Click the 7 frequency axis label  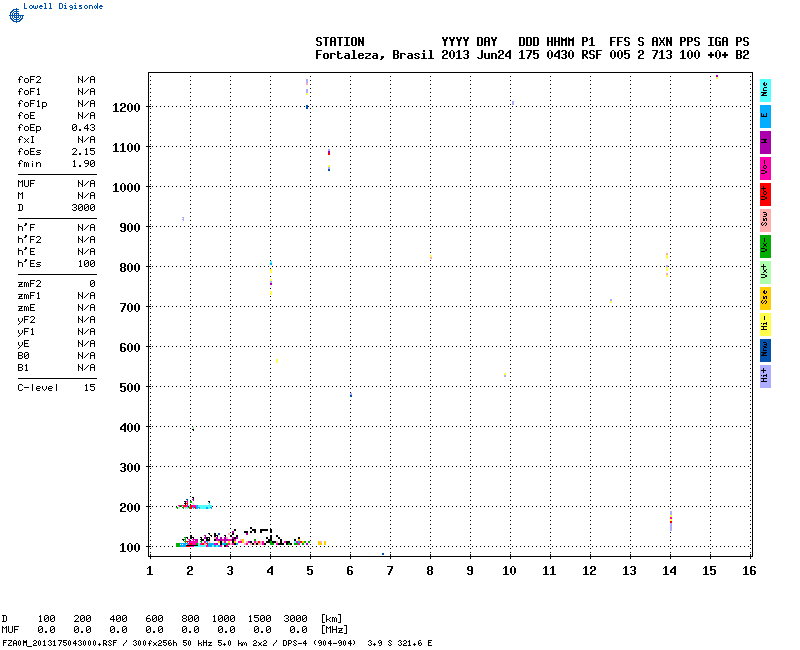click(x=390, y=571)
